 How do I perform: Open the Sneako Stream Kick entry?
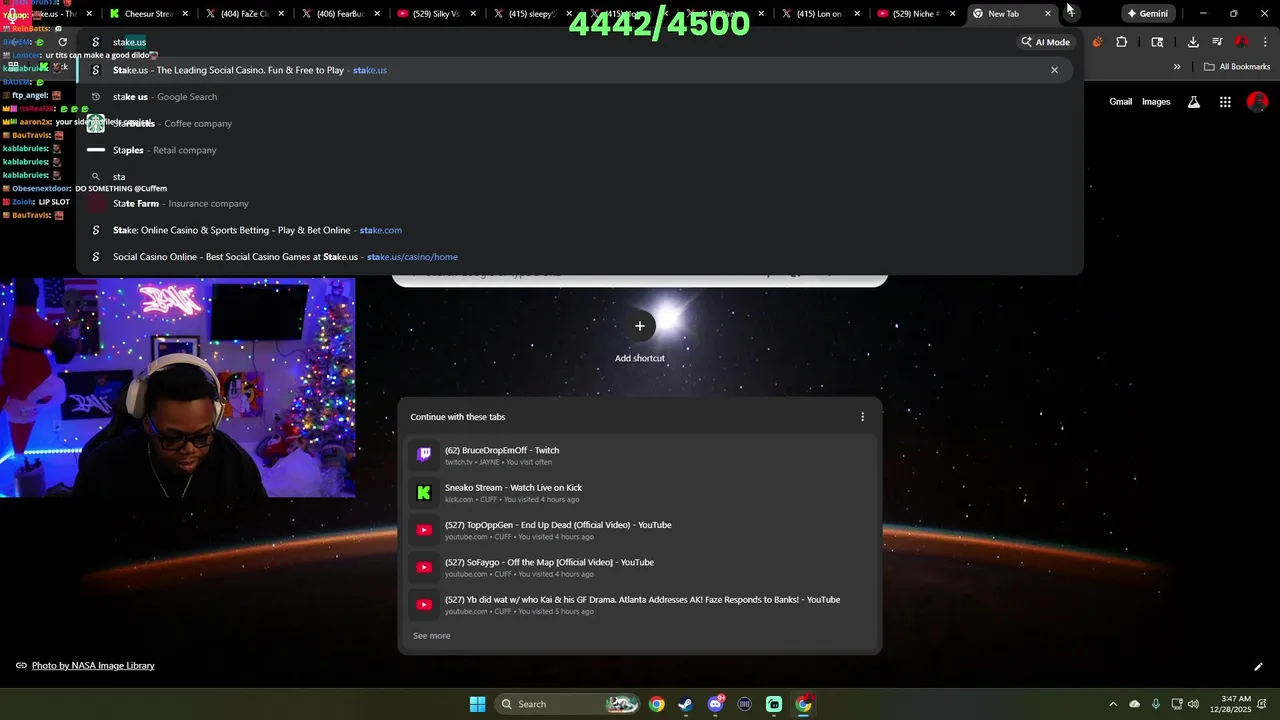pos(640,493)
